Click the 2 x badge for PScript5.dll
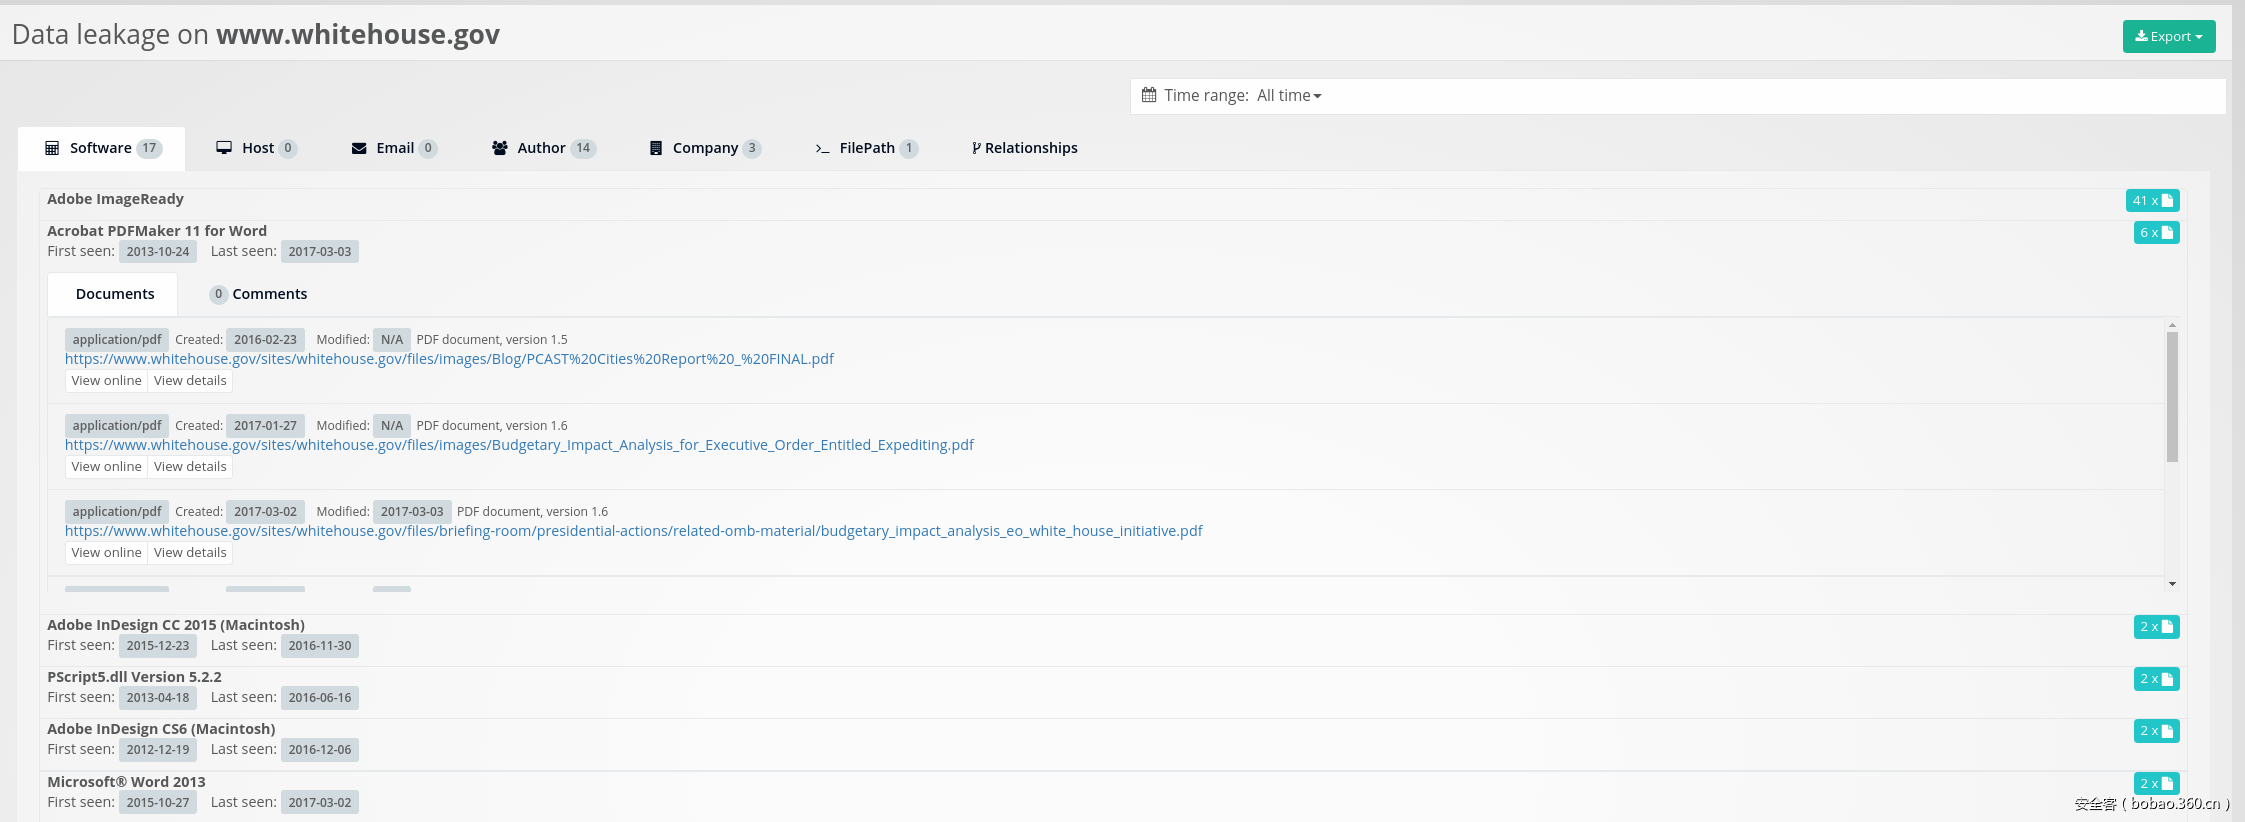 pyautogui.click(x=2156, y=679)
